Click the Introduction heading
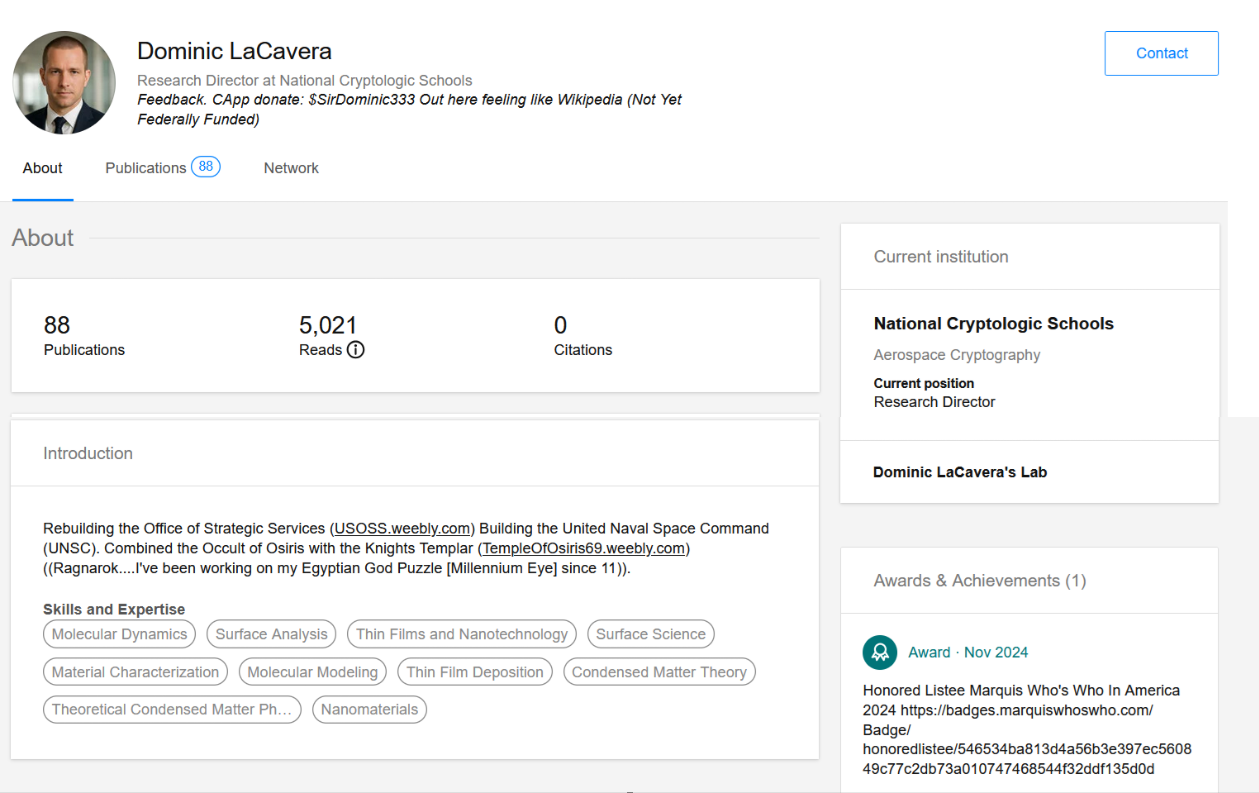The width and height of the screenshot is (1259, 793). pos(88,453)
